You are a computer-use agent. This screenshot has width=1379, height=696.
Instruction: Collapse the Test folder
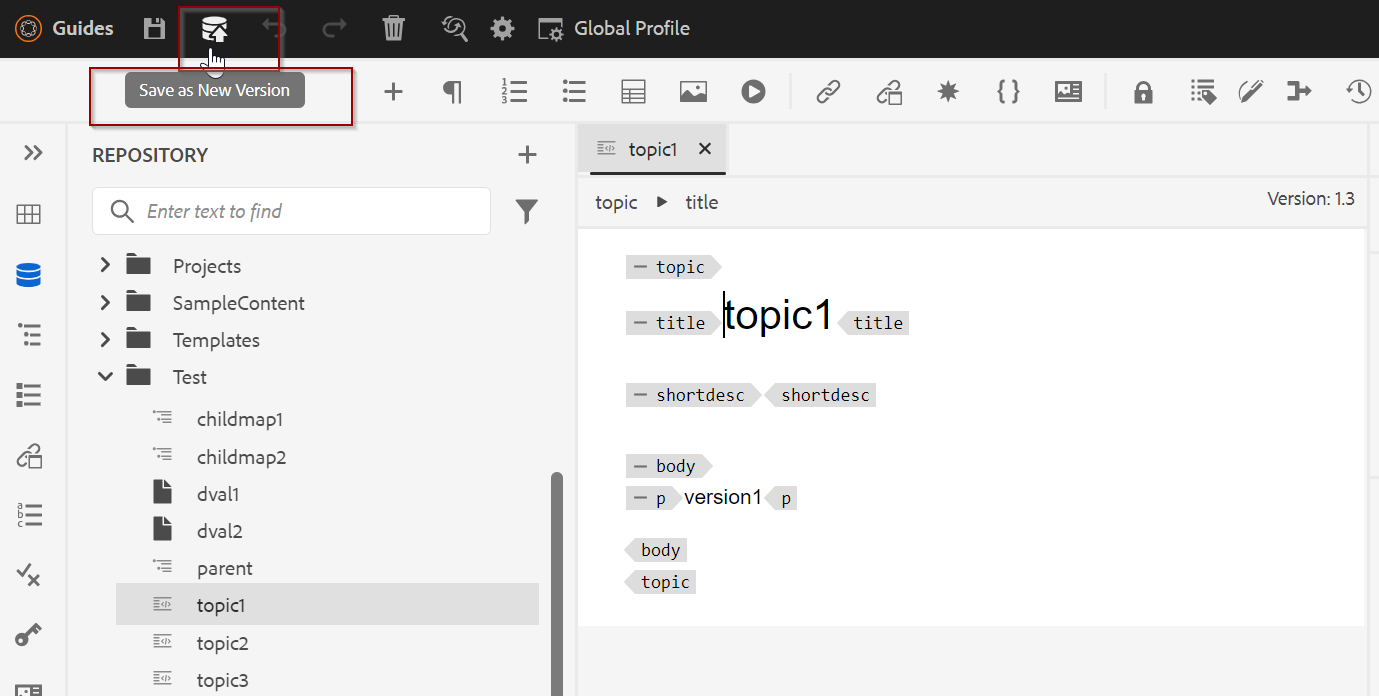(105, 376)
